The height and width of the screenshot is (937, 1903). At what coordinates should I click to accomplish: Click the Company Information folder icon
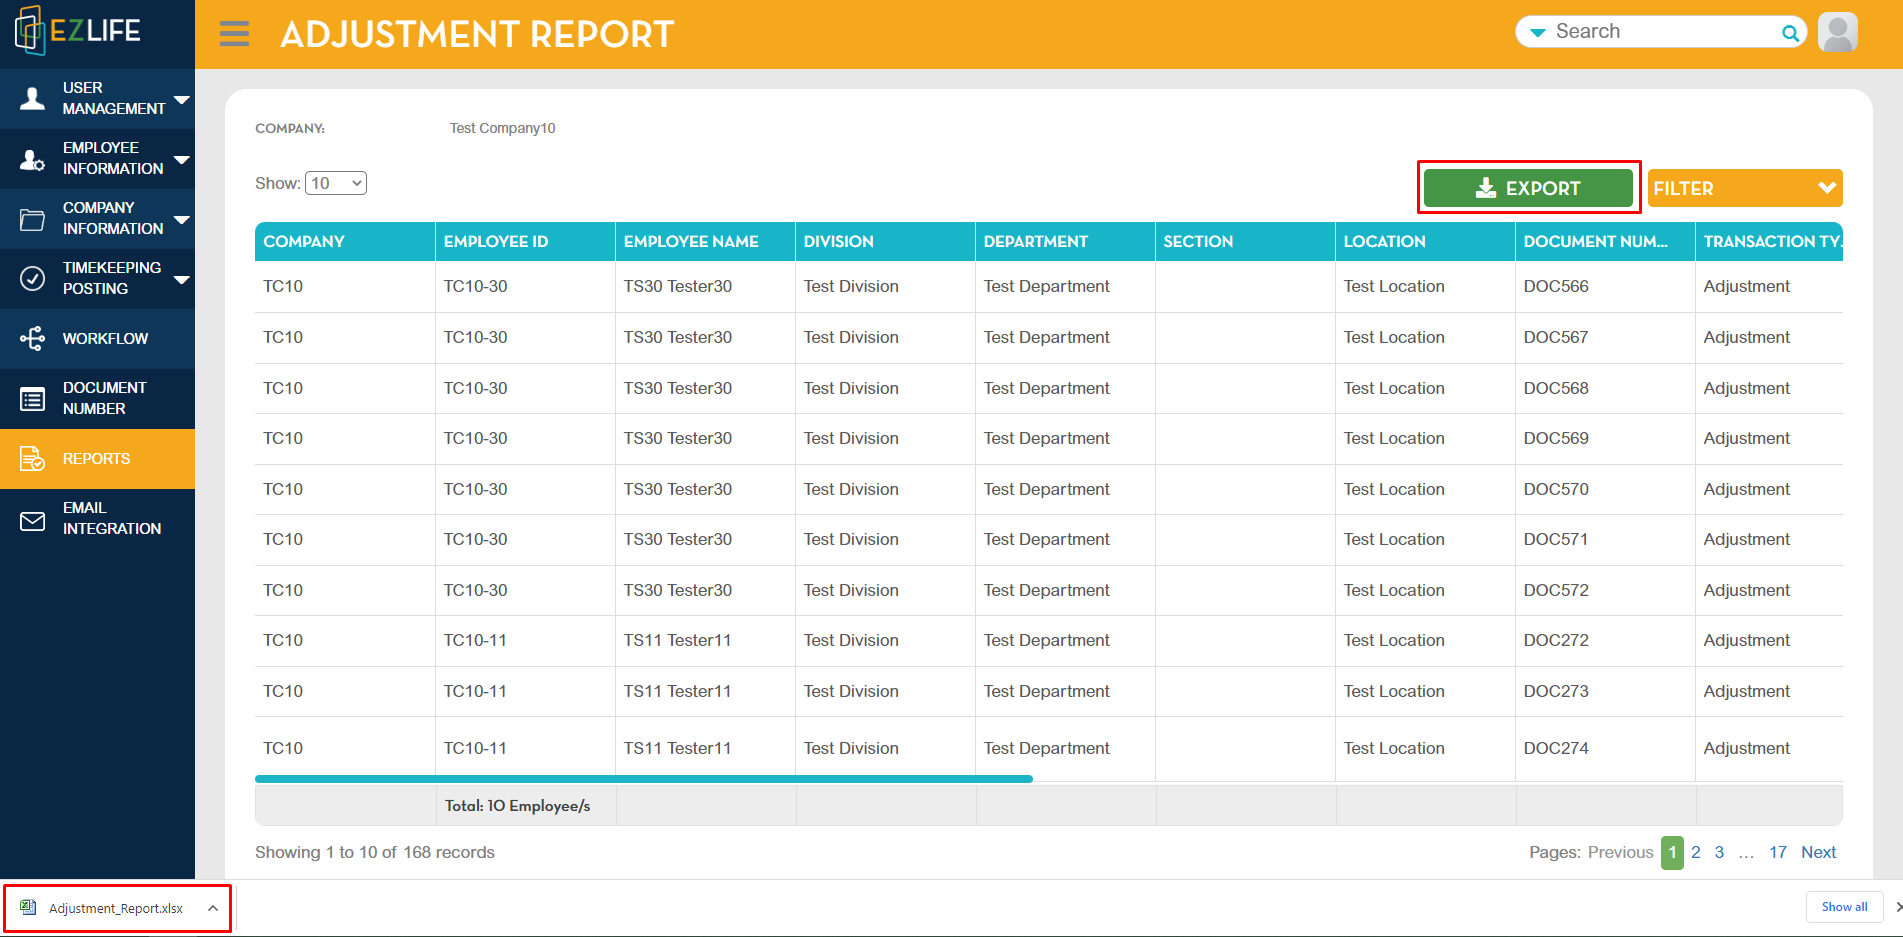click(32, 219)
